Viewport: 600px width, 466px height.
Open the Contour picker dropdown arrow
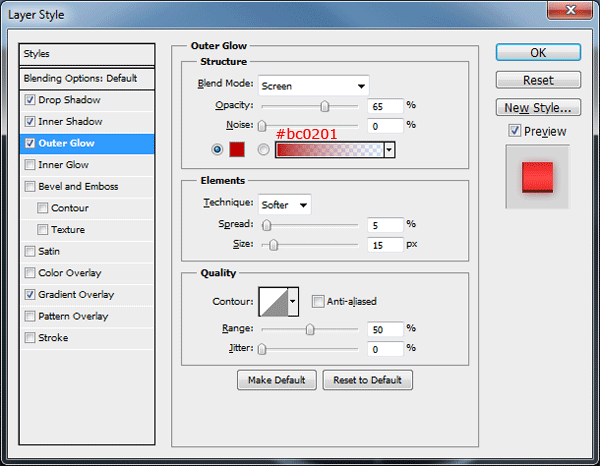pyautogui.click(x=293, y=301)
